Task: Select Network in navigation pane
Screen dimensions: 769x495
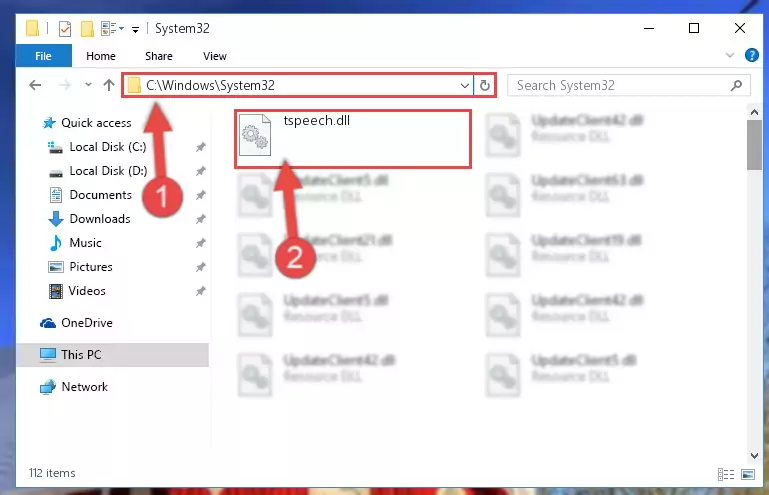Action: pyautogui.click(x=84, y=387)
